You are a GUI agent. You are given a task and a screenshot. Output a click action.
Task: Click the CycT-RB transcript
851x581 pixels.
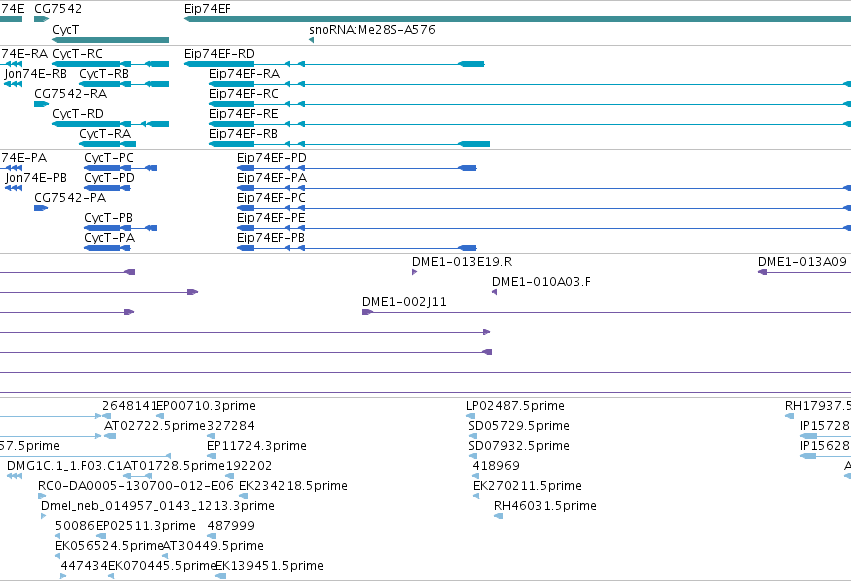point(124,84)
